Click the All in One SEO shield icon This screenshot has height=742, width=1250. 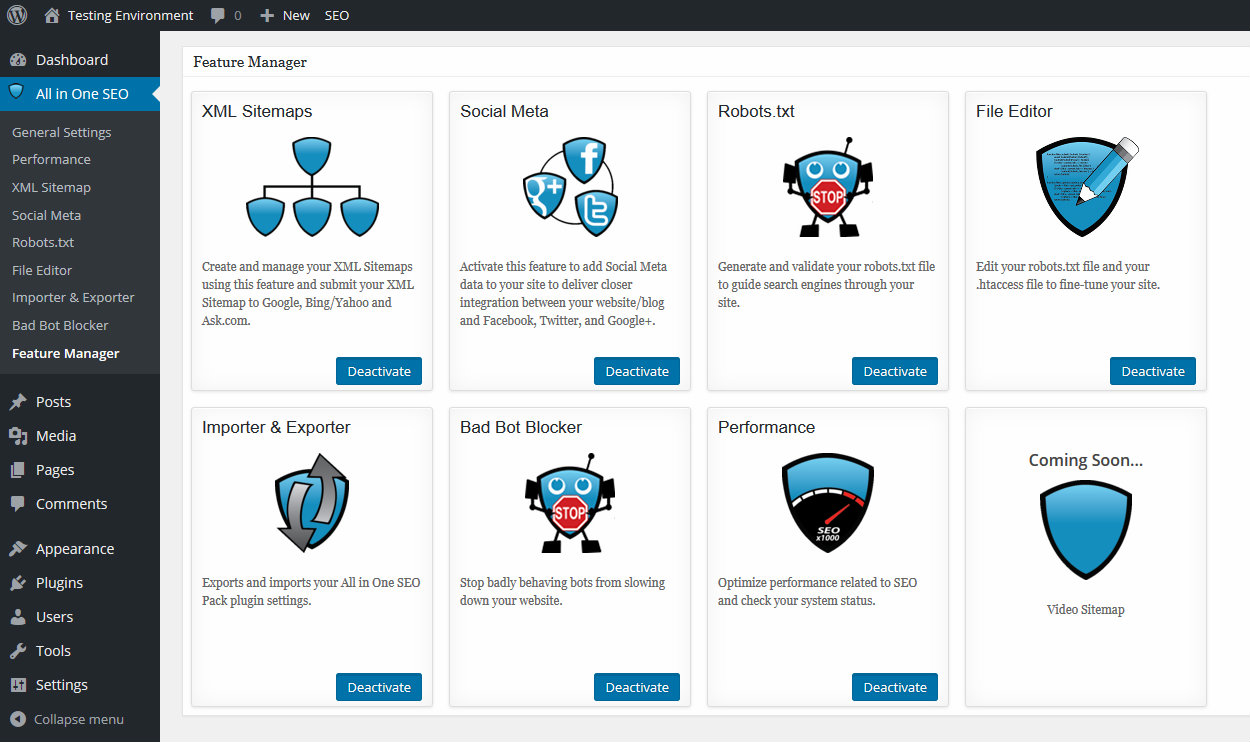coord(17,93)
